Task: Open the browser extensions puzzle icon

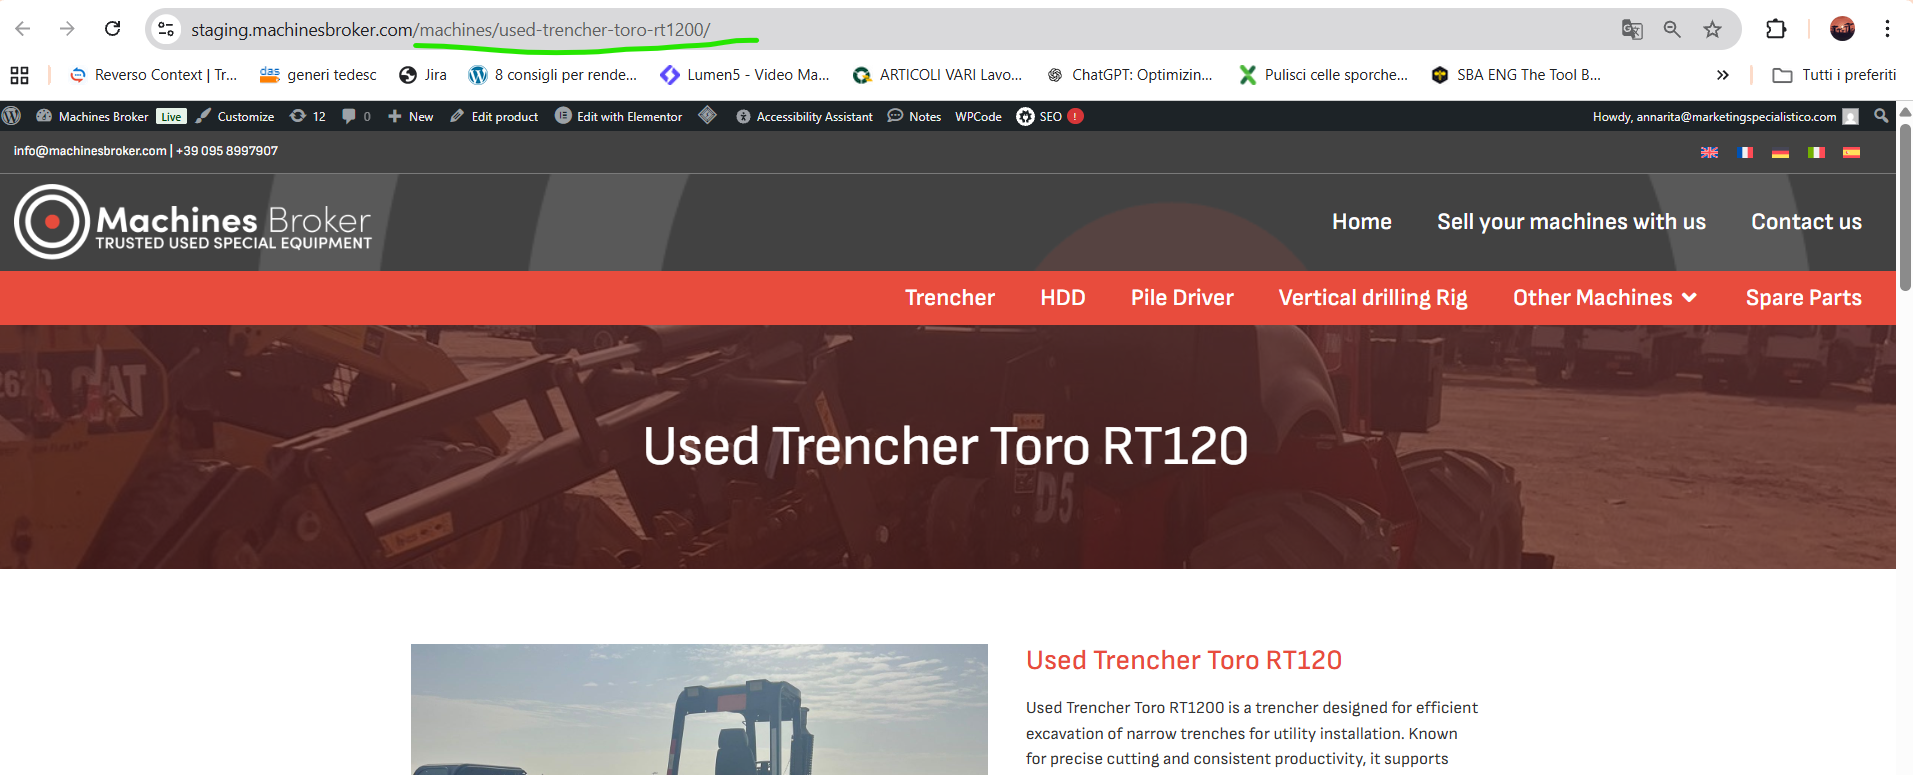Action: tap(1776, 29)
